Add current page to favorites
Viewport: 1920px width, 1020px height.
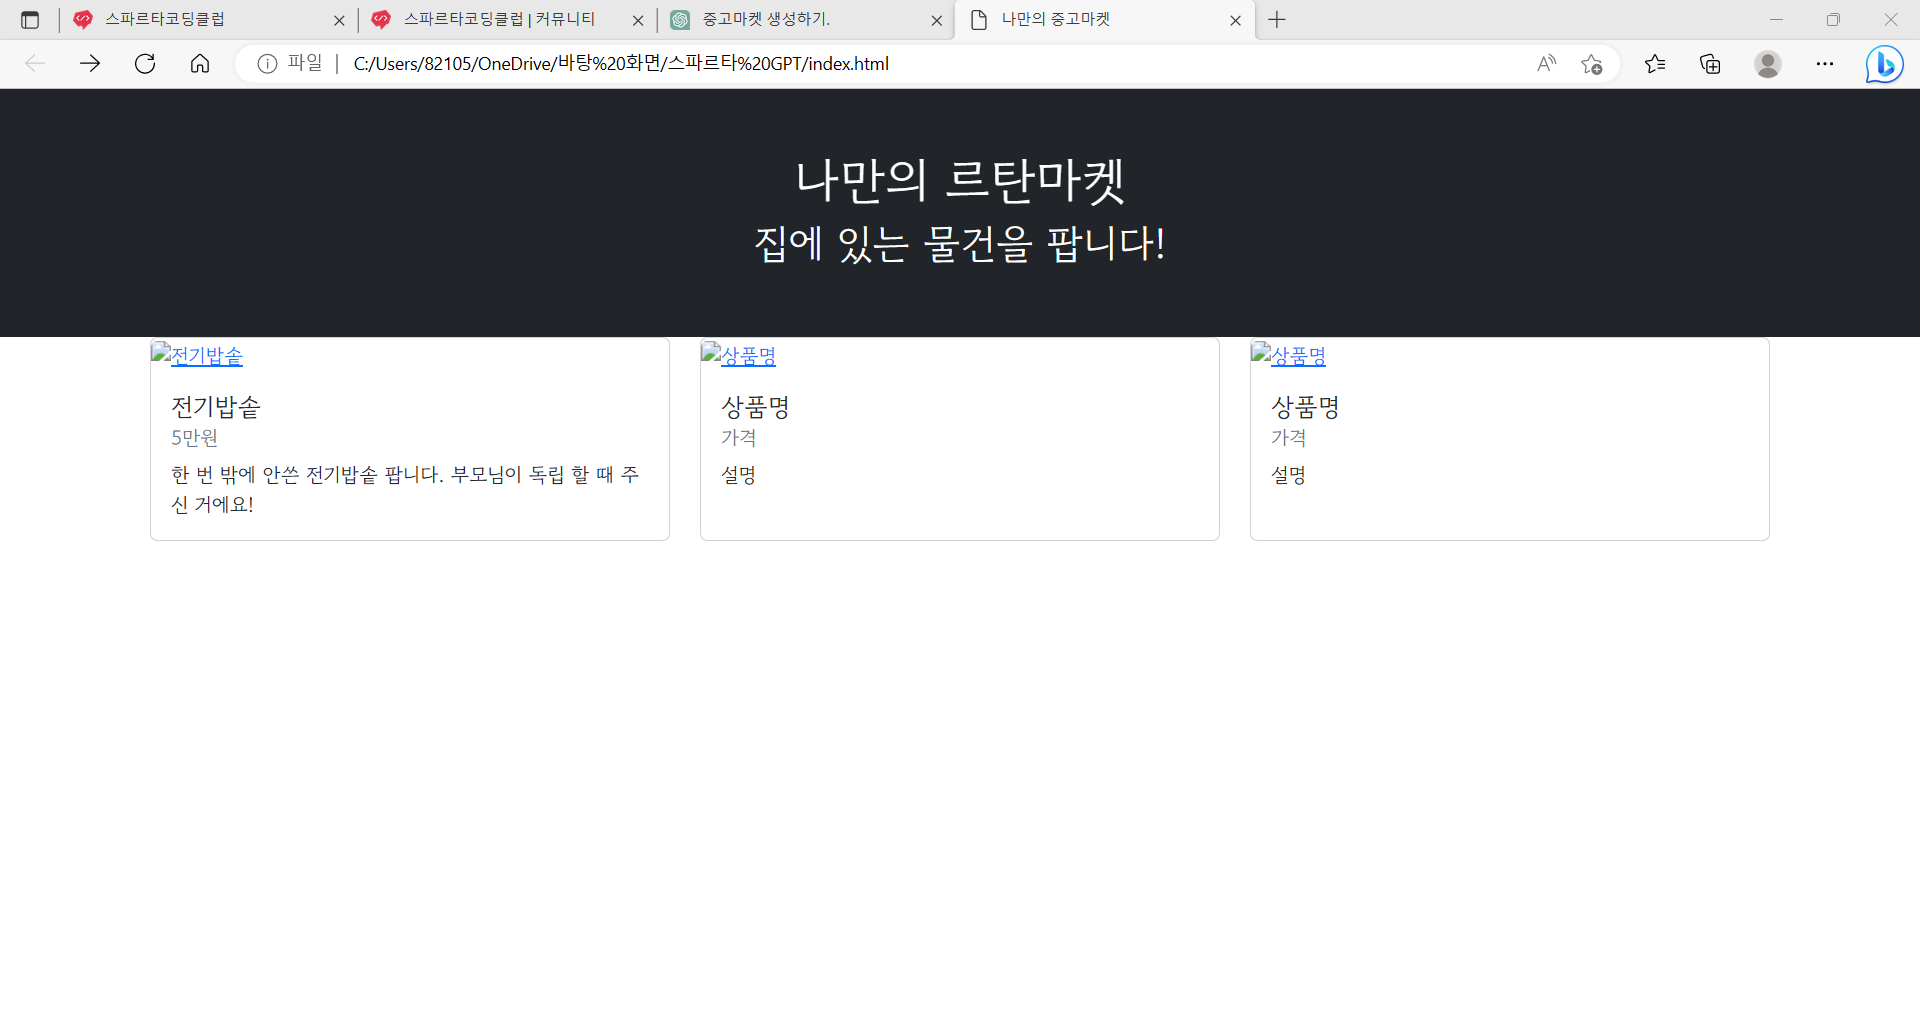pyautogui.click(x=1592, y=63)
